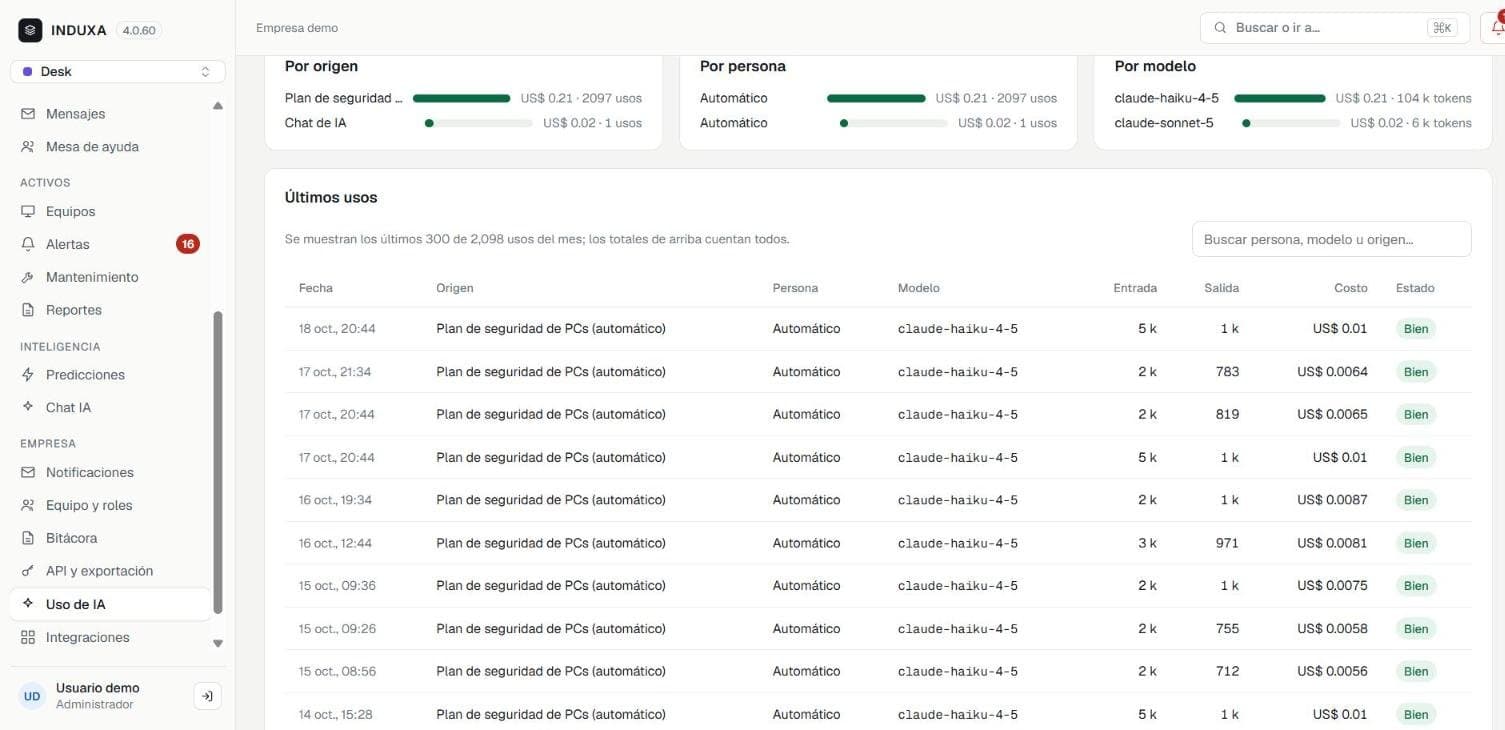Click the Equipo y roles icon
The image size is (1505, 730).
(x=28, y=506)
